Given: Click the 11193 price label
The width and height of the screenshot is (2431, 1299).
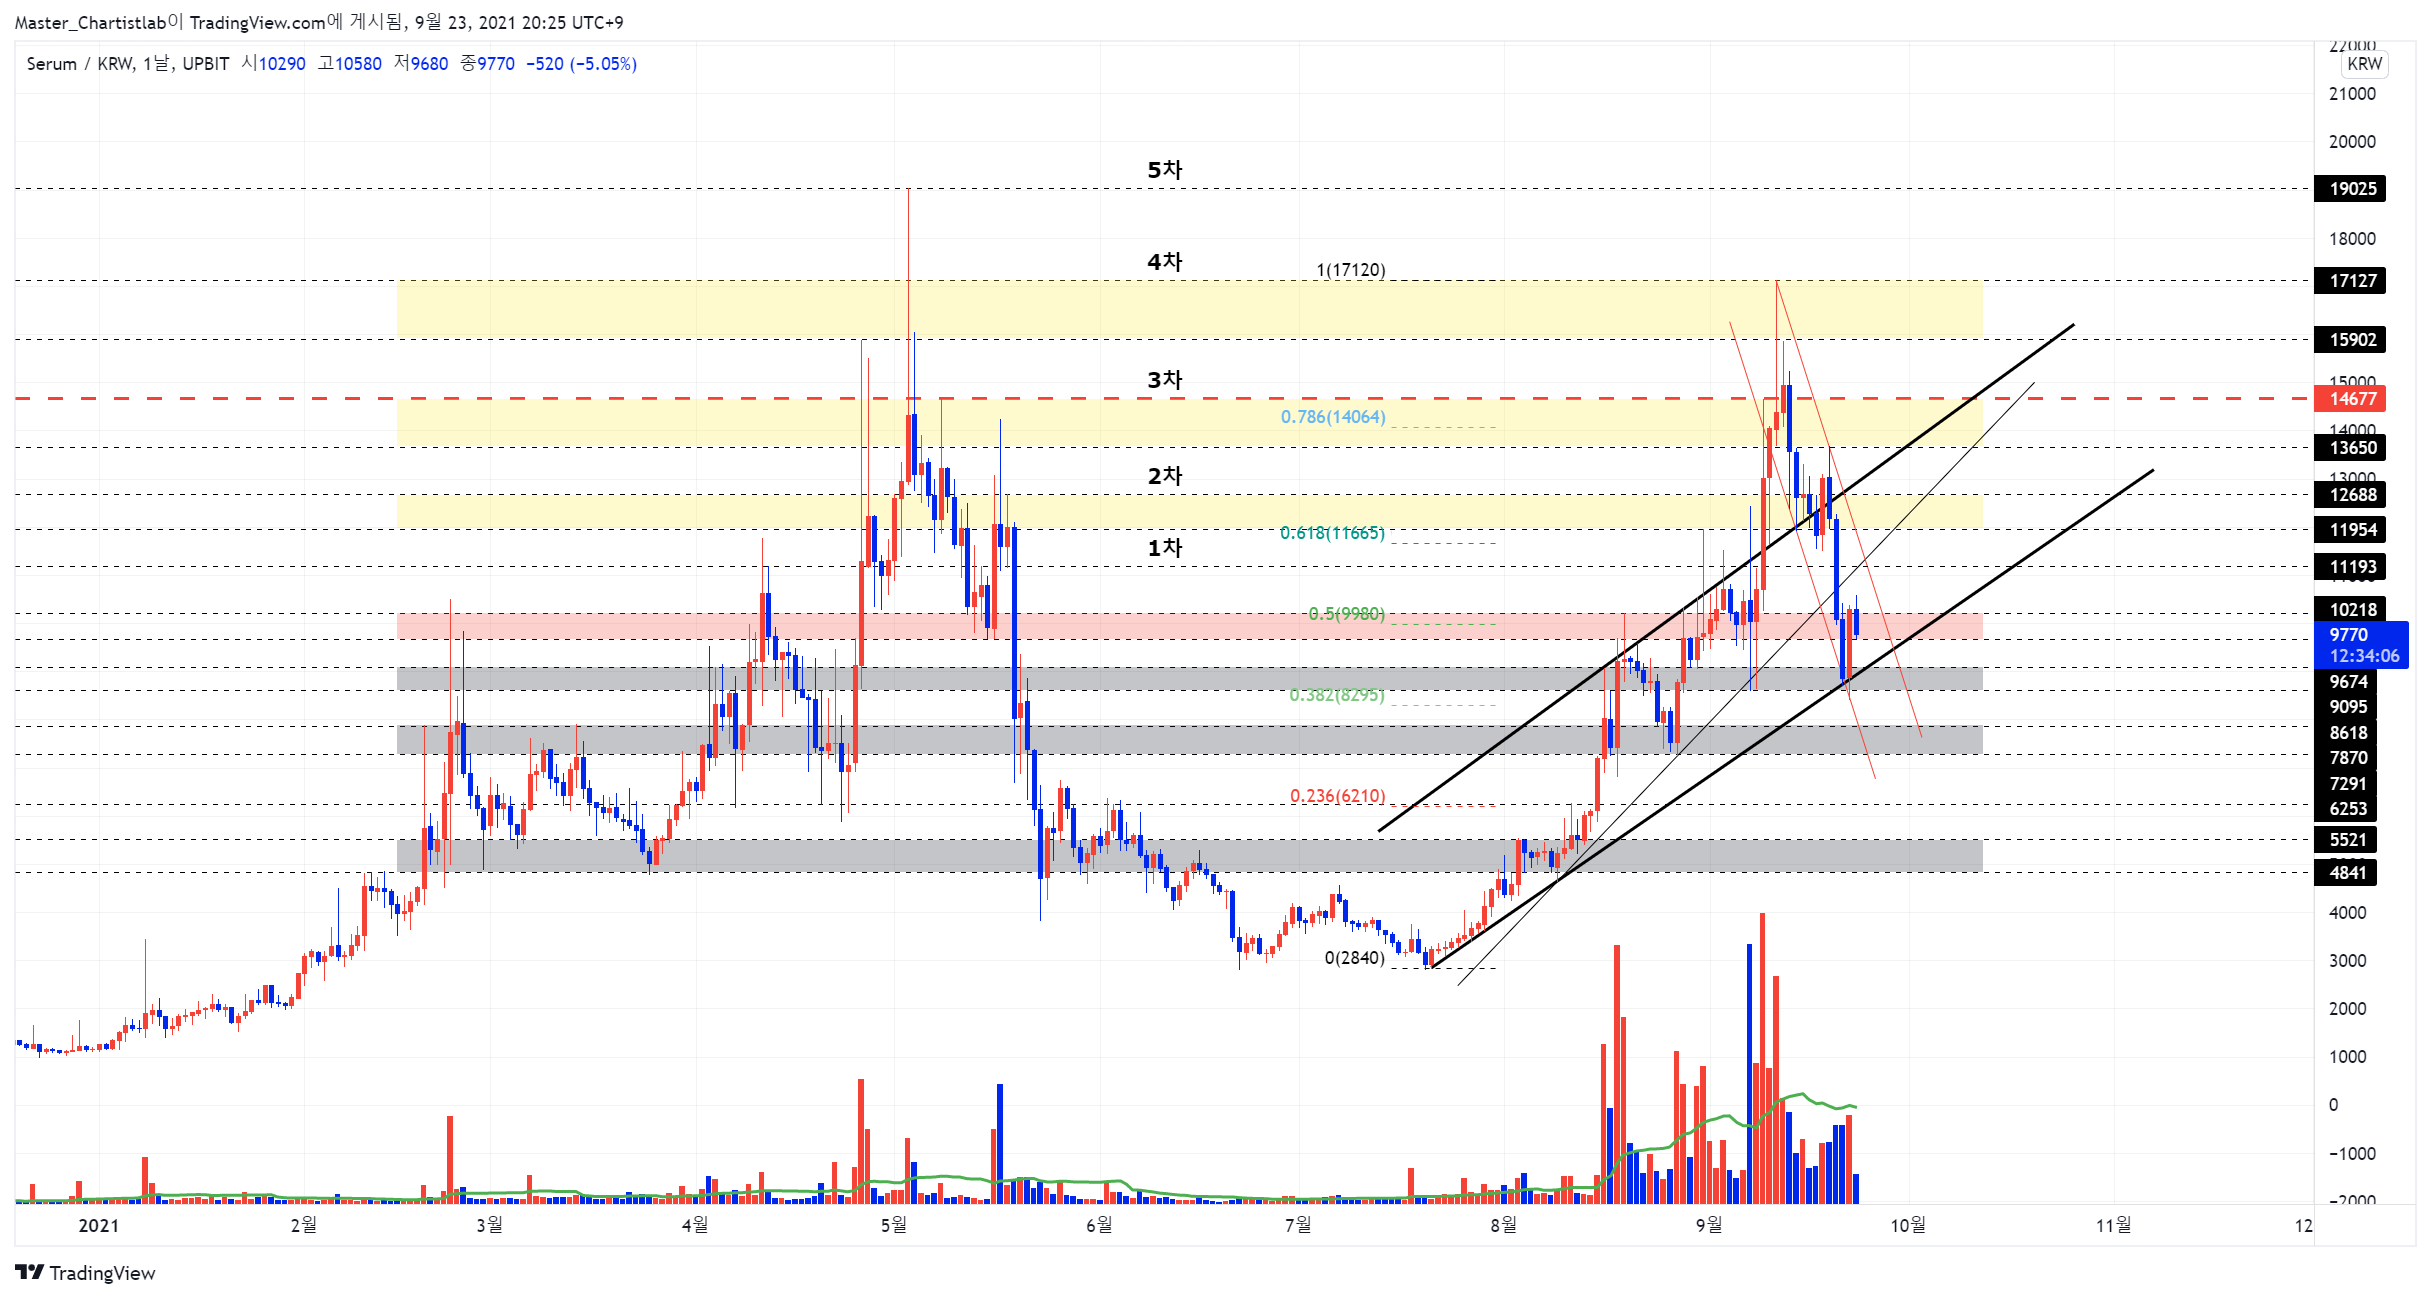Looking at the screenshot, I should click(x=2350, y=567).
